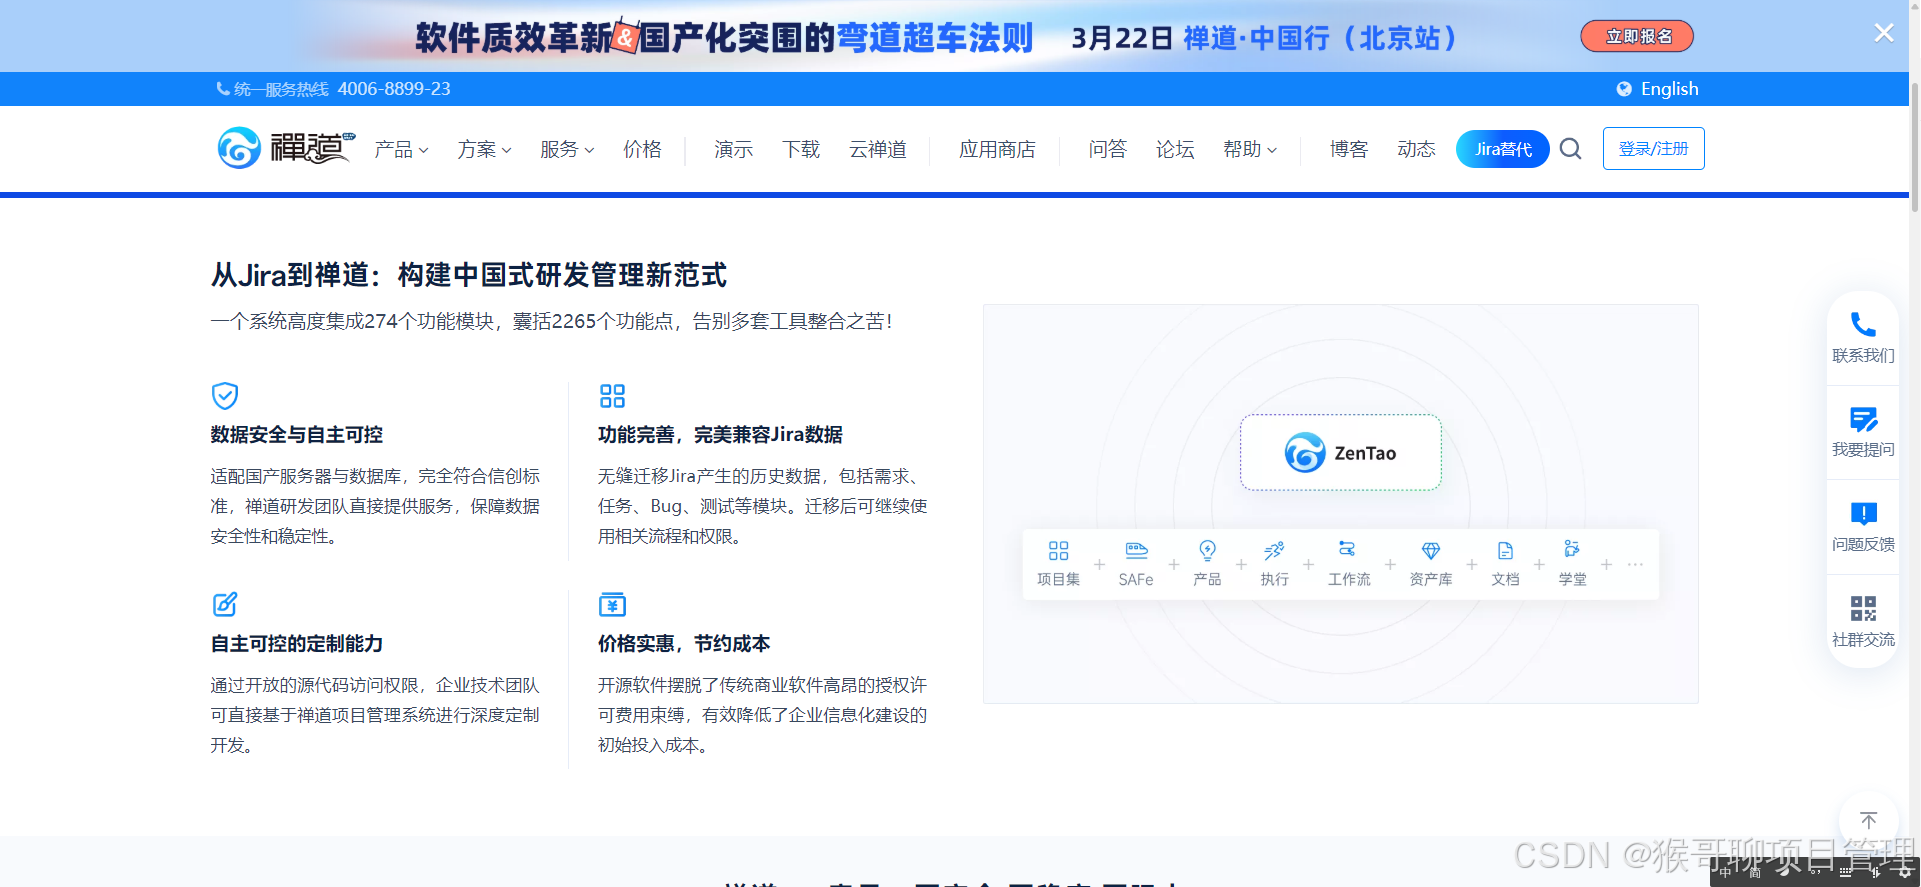Image resolution: width=1921 pixels, height=887 pixels.
Task: Open the 问答 menu item
Action: coord(1107,149)
